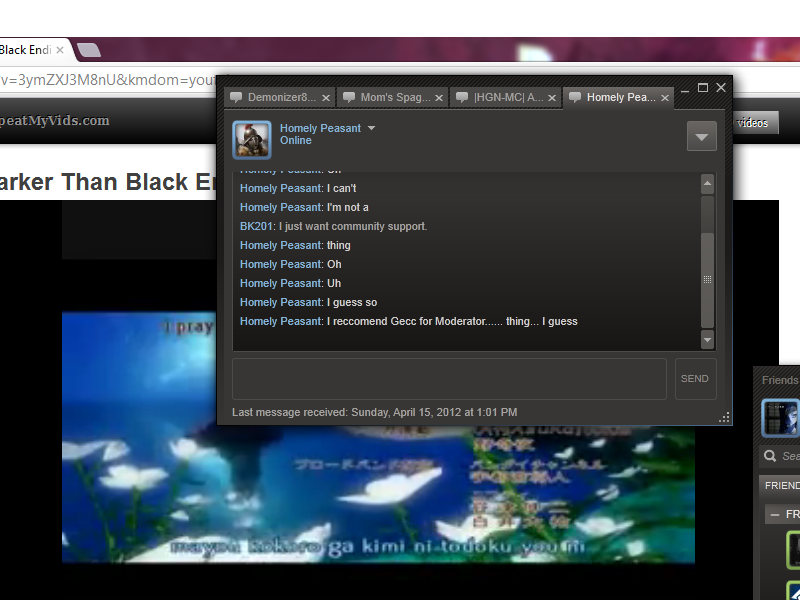Click the Darker Than Black video title

108,182
